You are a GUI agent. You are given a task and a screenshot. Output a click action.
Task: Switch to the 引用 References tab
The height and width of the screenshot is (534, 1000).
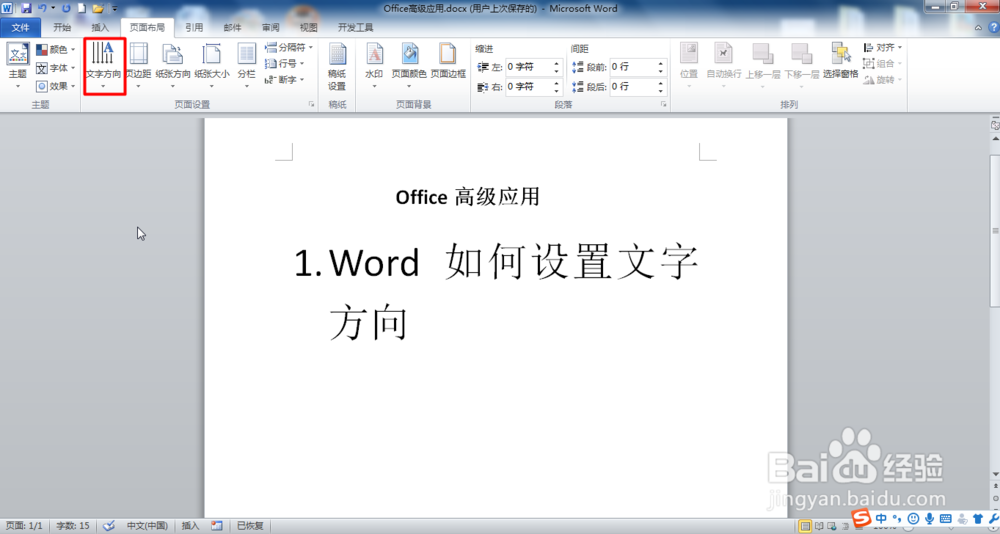pos(194,27)
